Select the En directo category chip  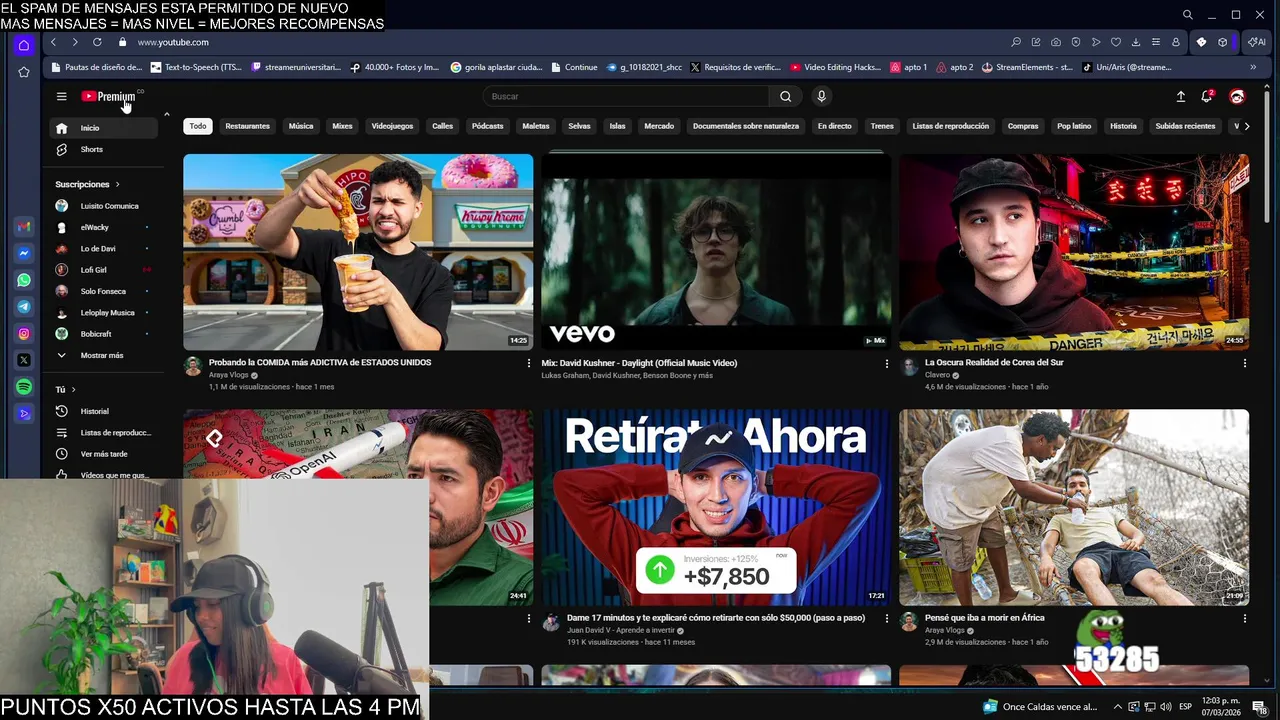click(x=834, y=126)
